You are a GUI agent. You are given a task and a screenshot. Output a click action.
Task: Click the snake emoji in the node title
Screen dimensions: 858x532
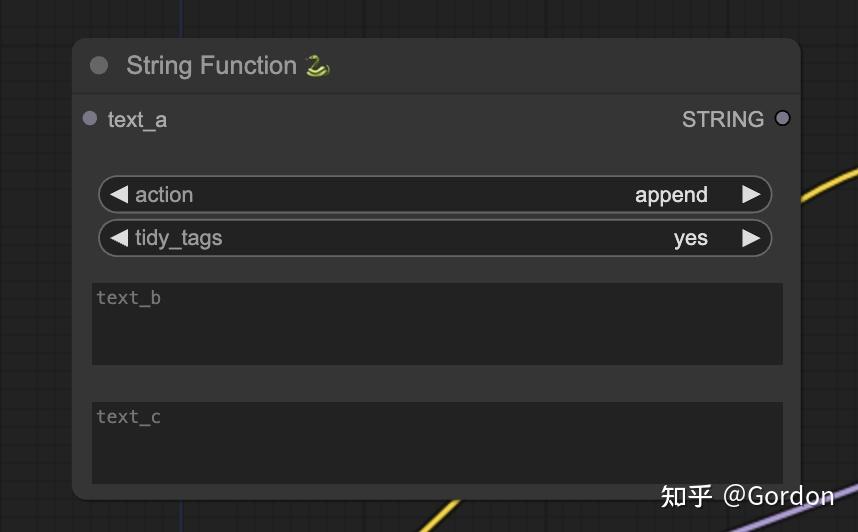[317, 67]
